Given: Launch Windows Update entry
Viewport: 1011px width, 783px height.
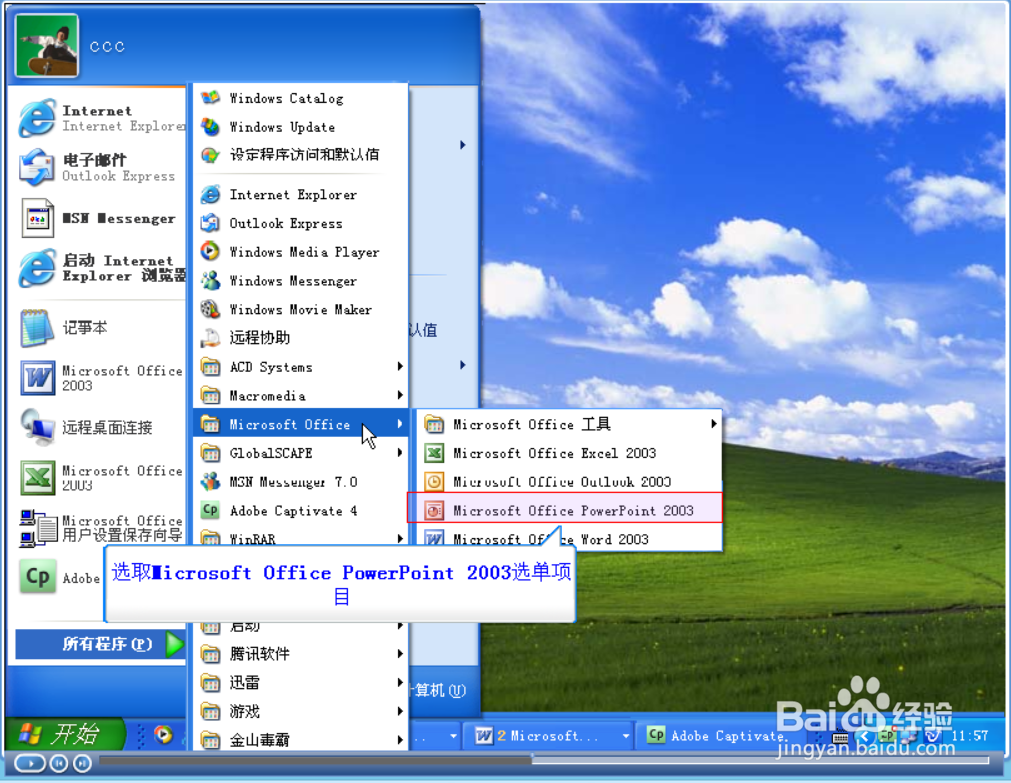Looking at the screenshot, I should point(300,127).
